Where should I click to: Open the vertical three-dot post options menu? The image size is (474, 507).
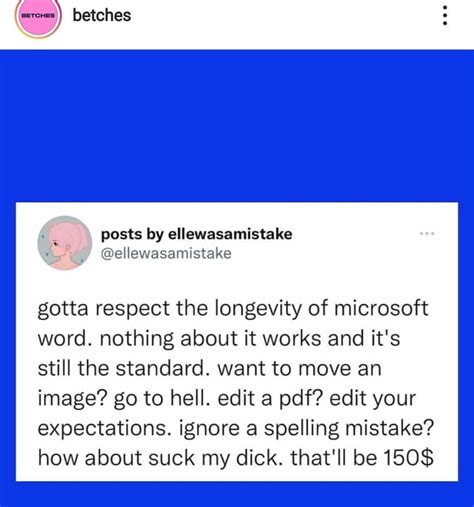444,15
